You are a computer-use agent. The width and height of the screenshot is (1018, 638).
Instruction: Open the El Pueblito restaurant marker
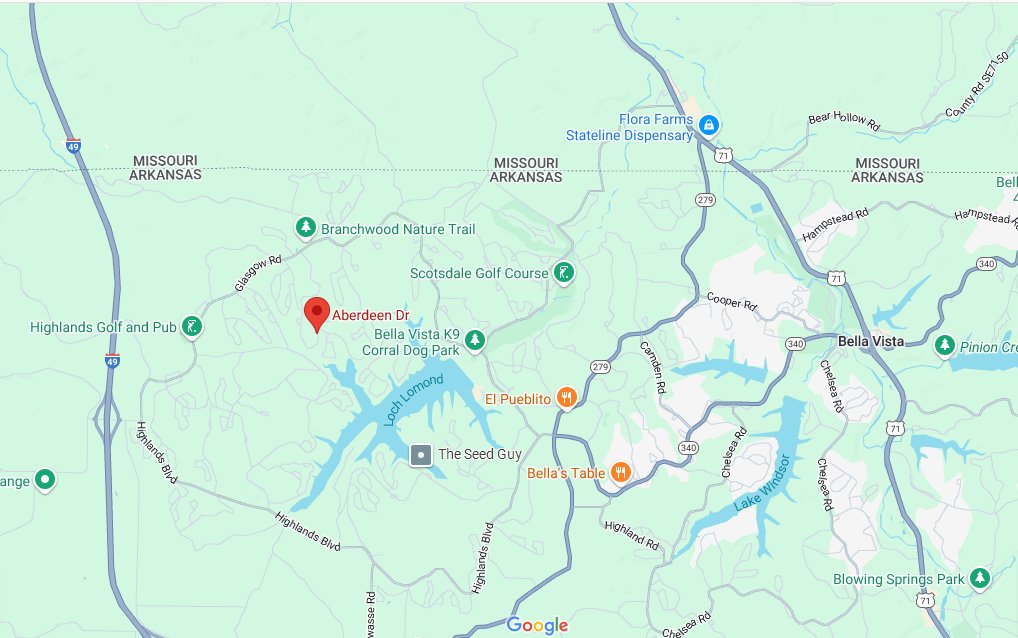(567, 398)
